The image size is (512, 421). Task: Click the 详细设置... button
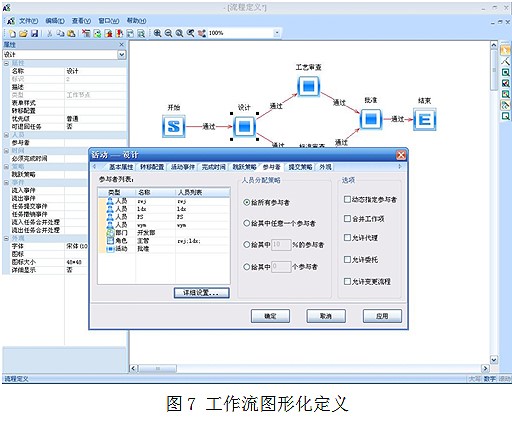click(201, 293)
